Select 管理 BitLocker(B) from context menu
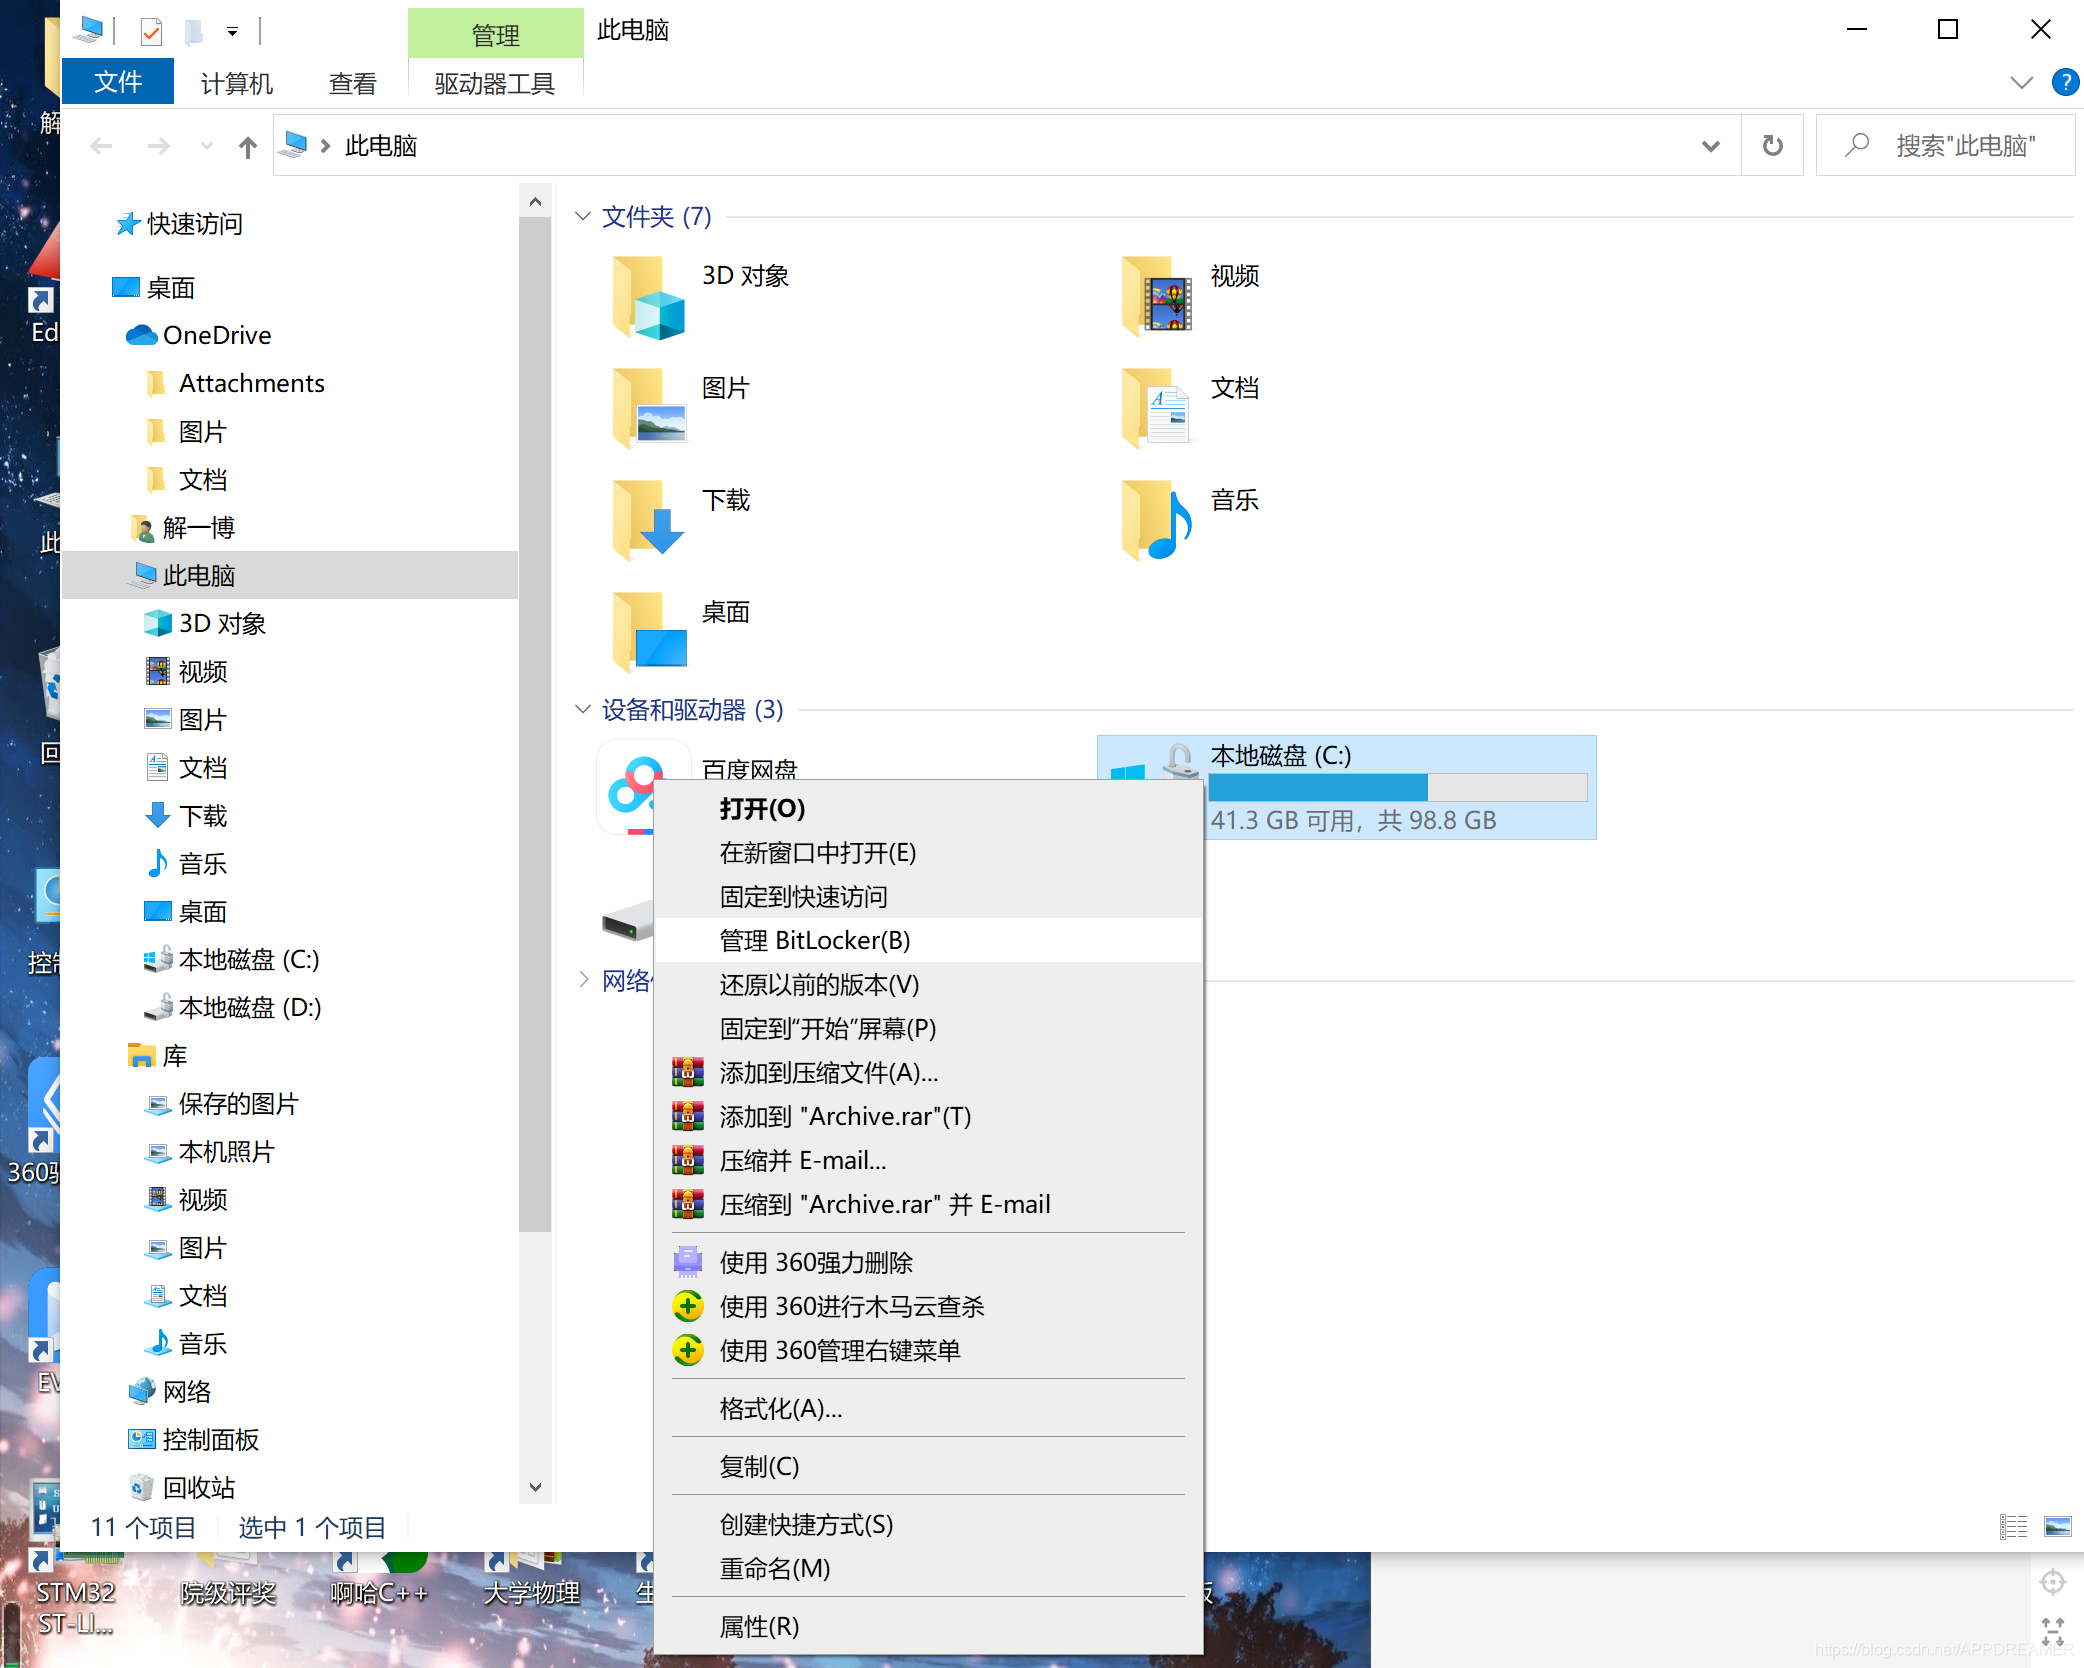 [814, 940]
